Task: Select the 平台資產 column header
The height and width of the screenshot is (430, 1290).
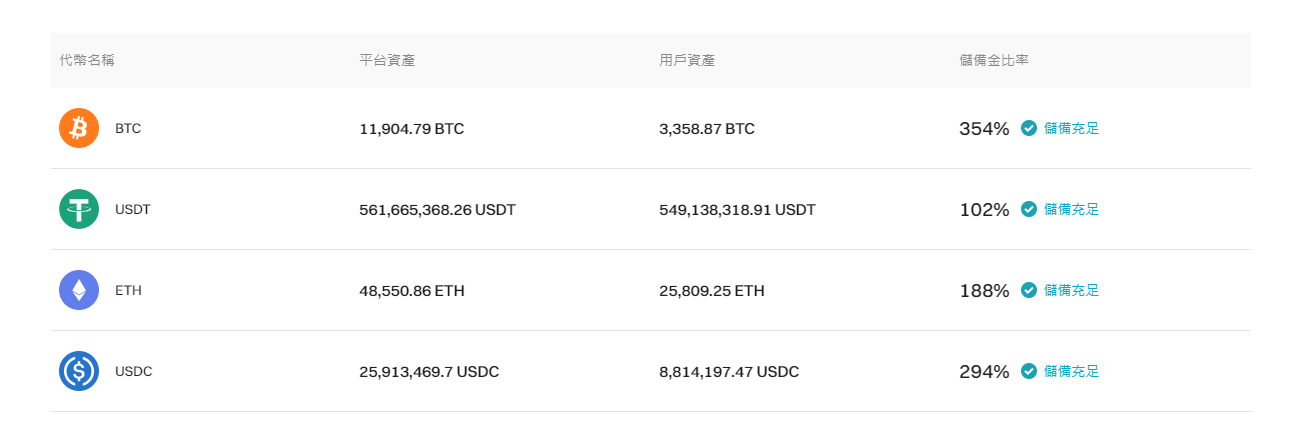Action: coord(387,60)
